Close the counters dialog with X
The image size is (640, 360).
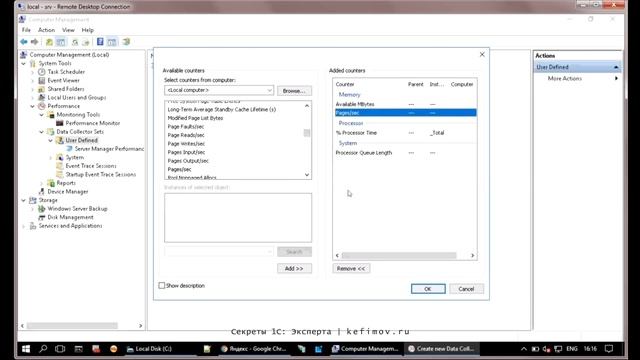point(482,54)
